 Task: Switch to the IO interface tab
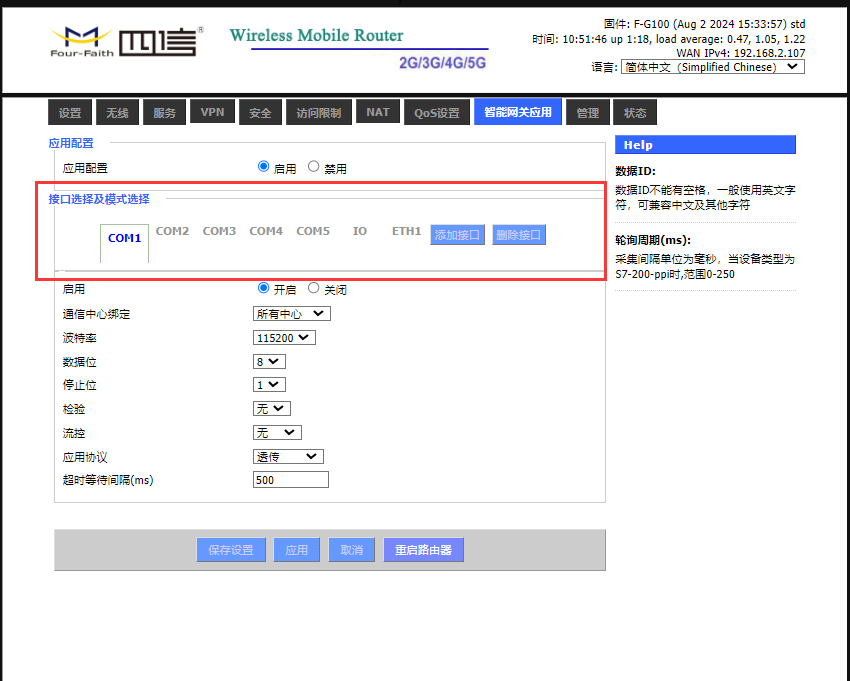click(359, 231)
